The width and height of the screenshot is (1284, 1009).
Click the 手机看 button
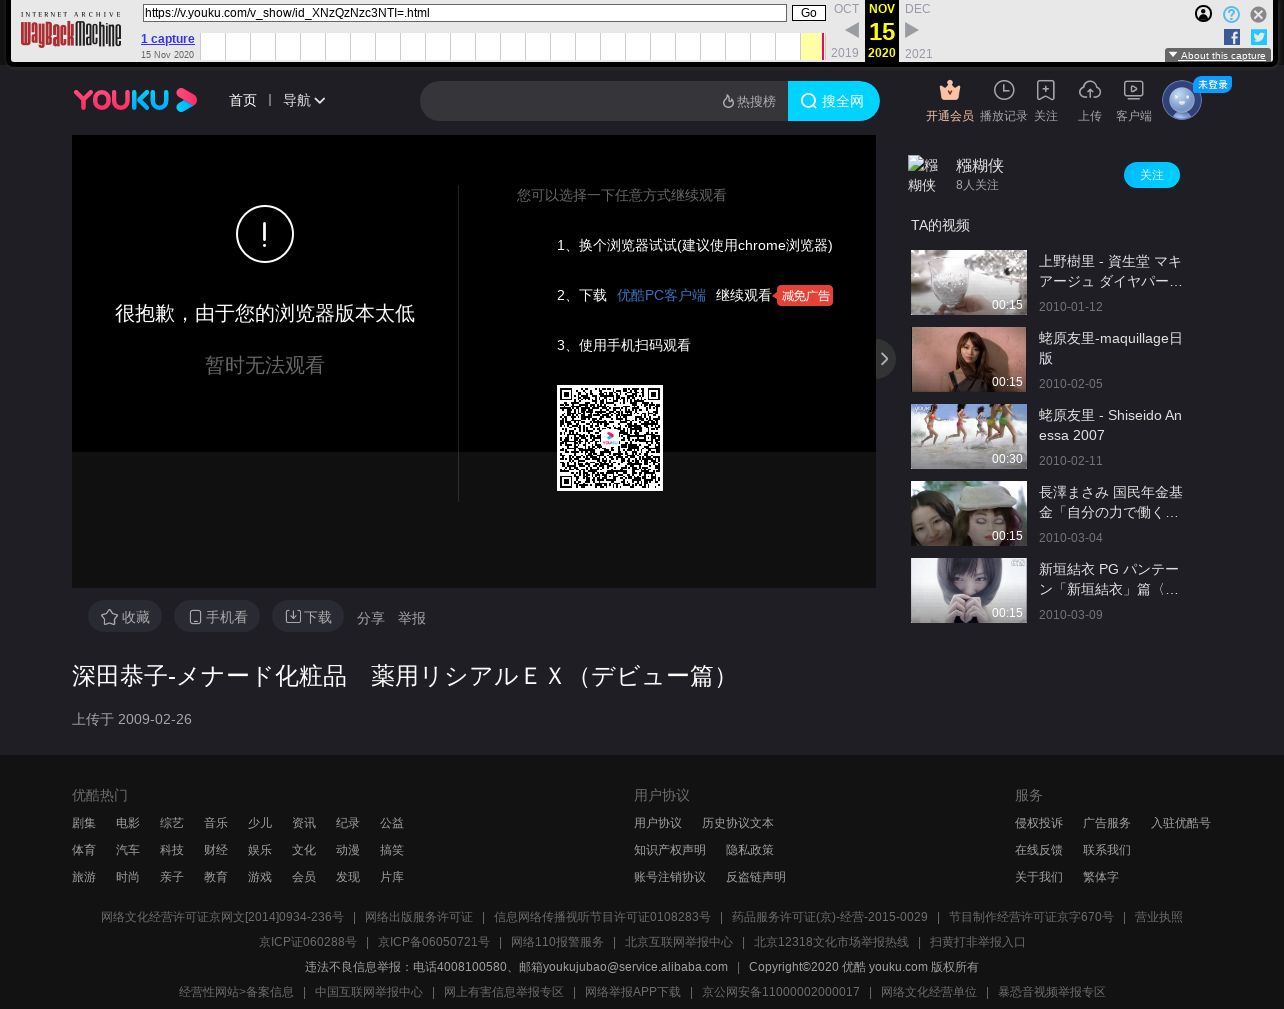pyautogui.click(x=217, y=617)
